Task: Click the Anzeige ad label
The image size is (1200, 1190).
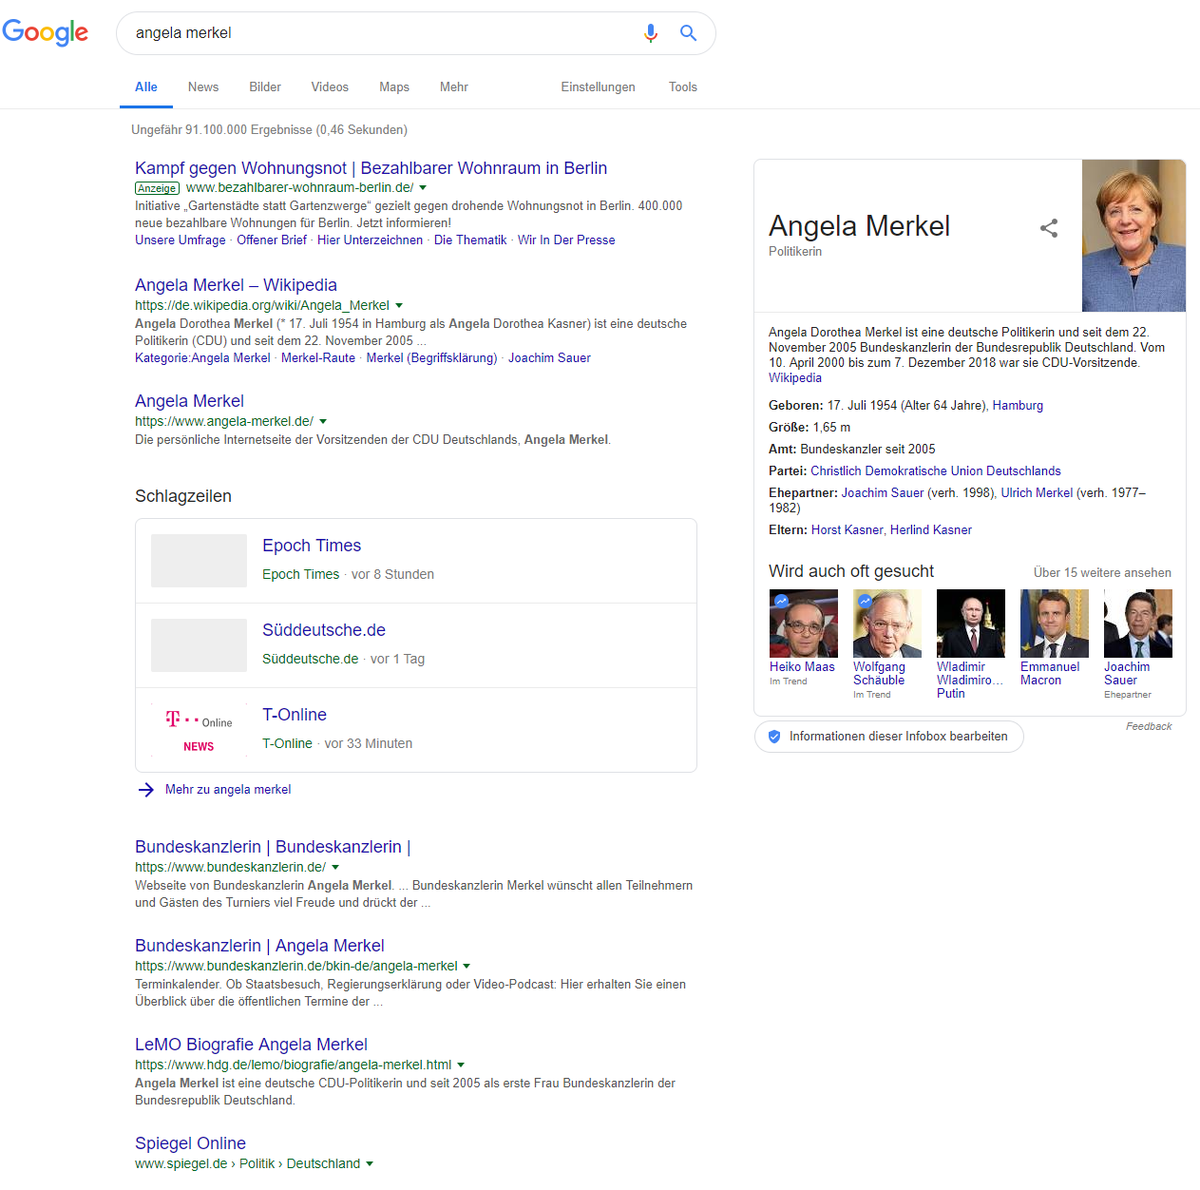Action: click(x=157, y=188)
